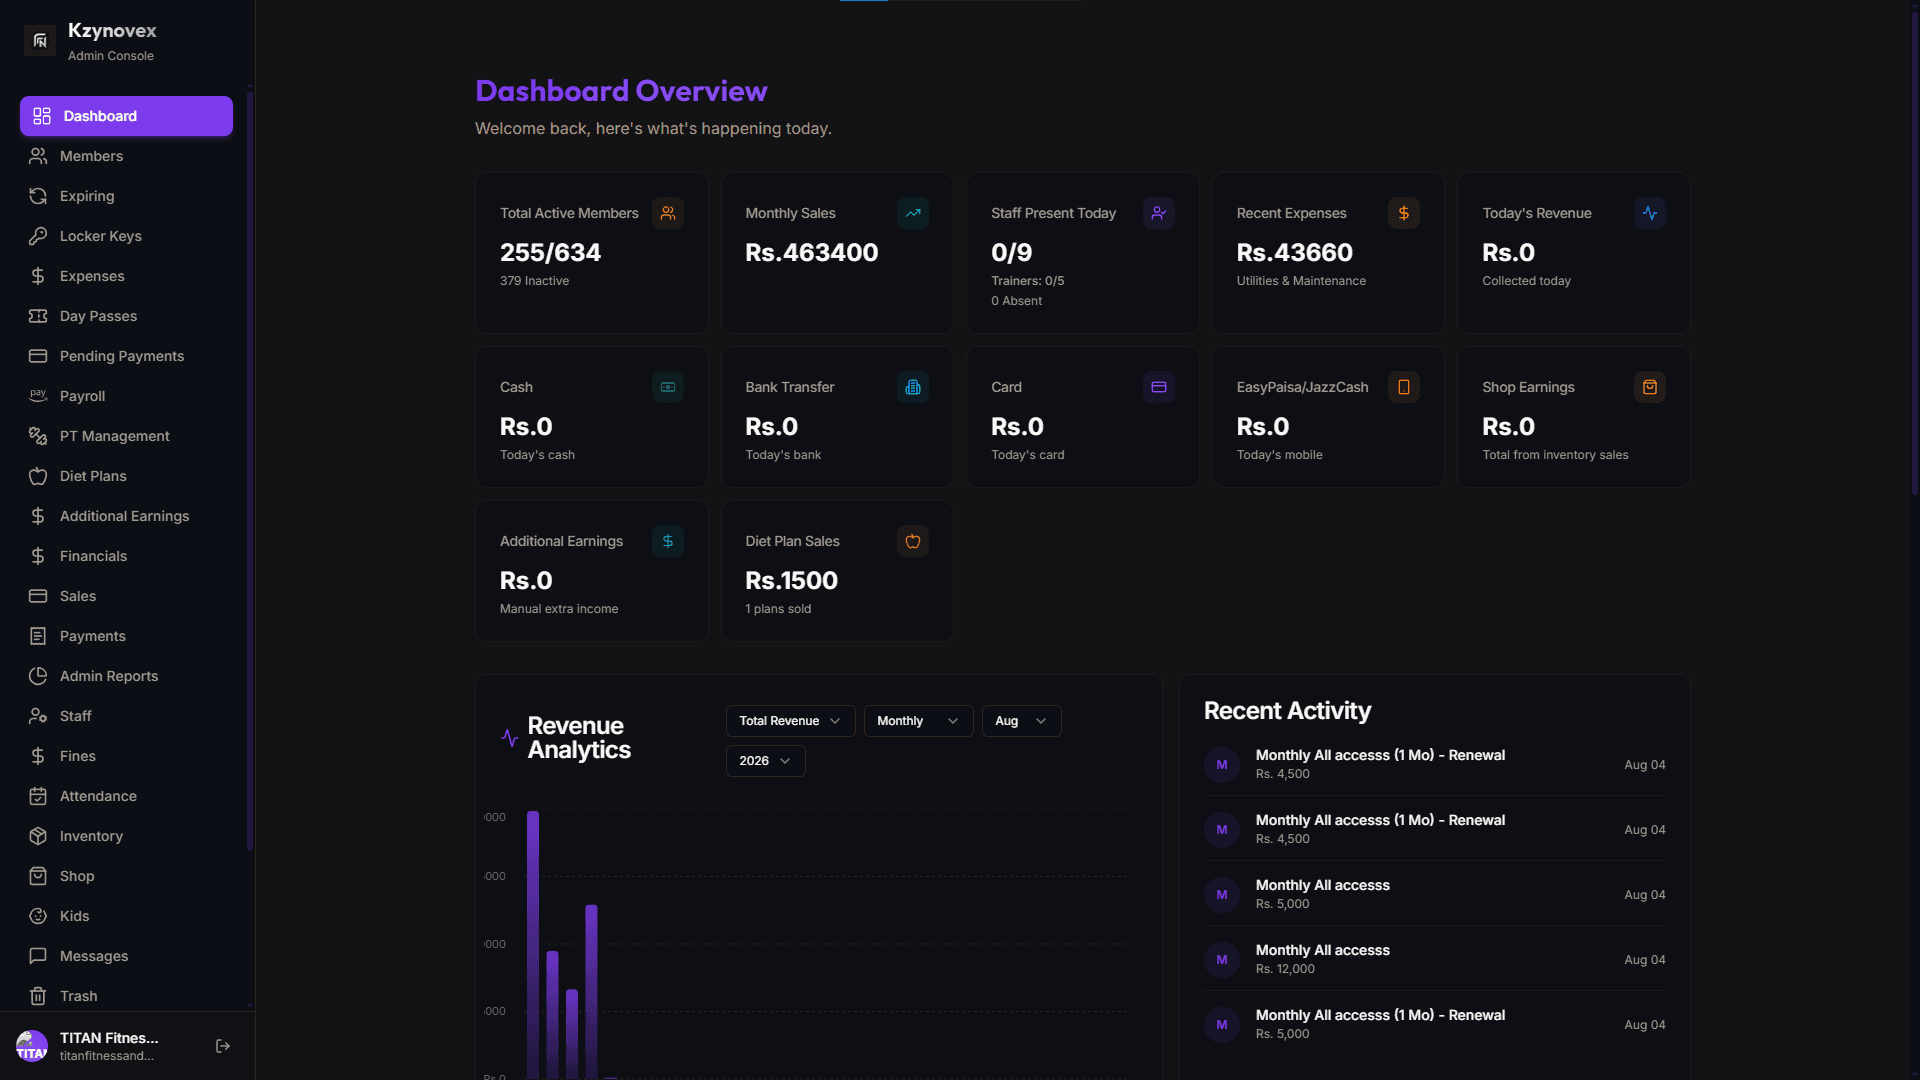The height and width of the screenshot is (1080, 1920).
Task: Navigate to Locker Keys
Action: point(126,236)
